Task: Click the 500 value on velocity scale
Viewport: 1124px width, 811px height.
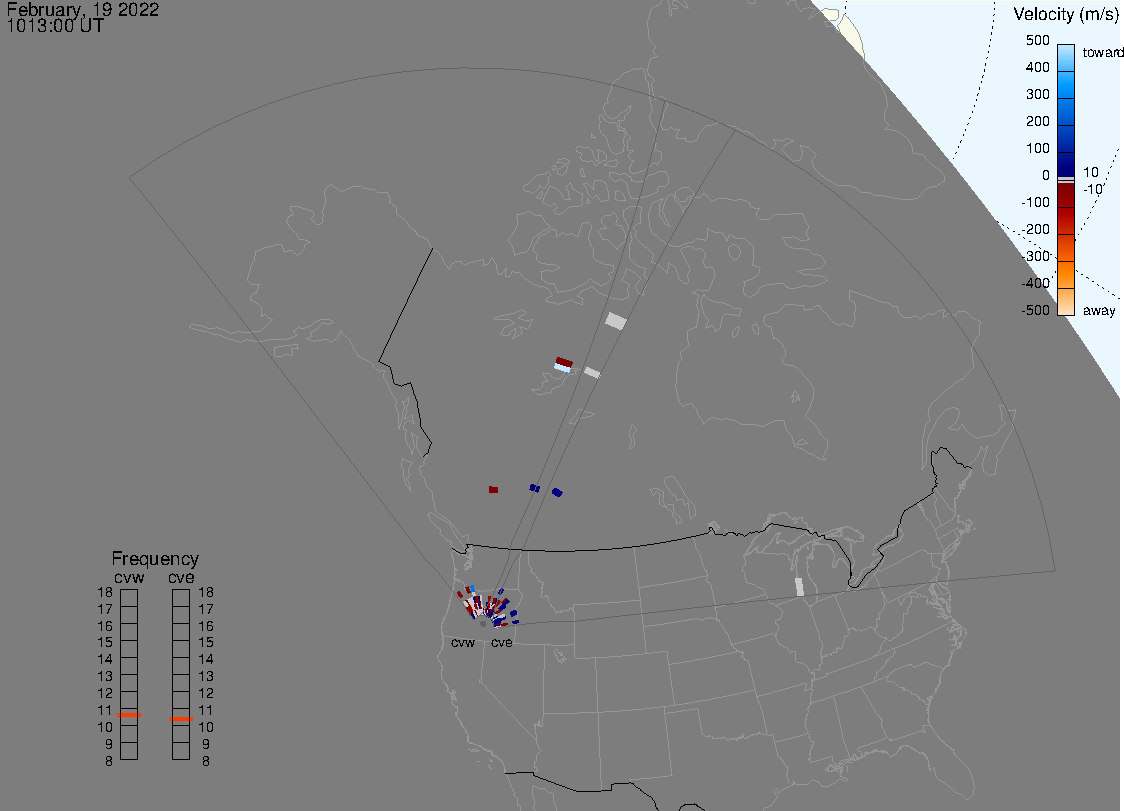Action: [x=1037, y=40]
